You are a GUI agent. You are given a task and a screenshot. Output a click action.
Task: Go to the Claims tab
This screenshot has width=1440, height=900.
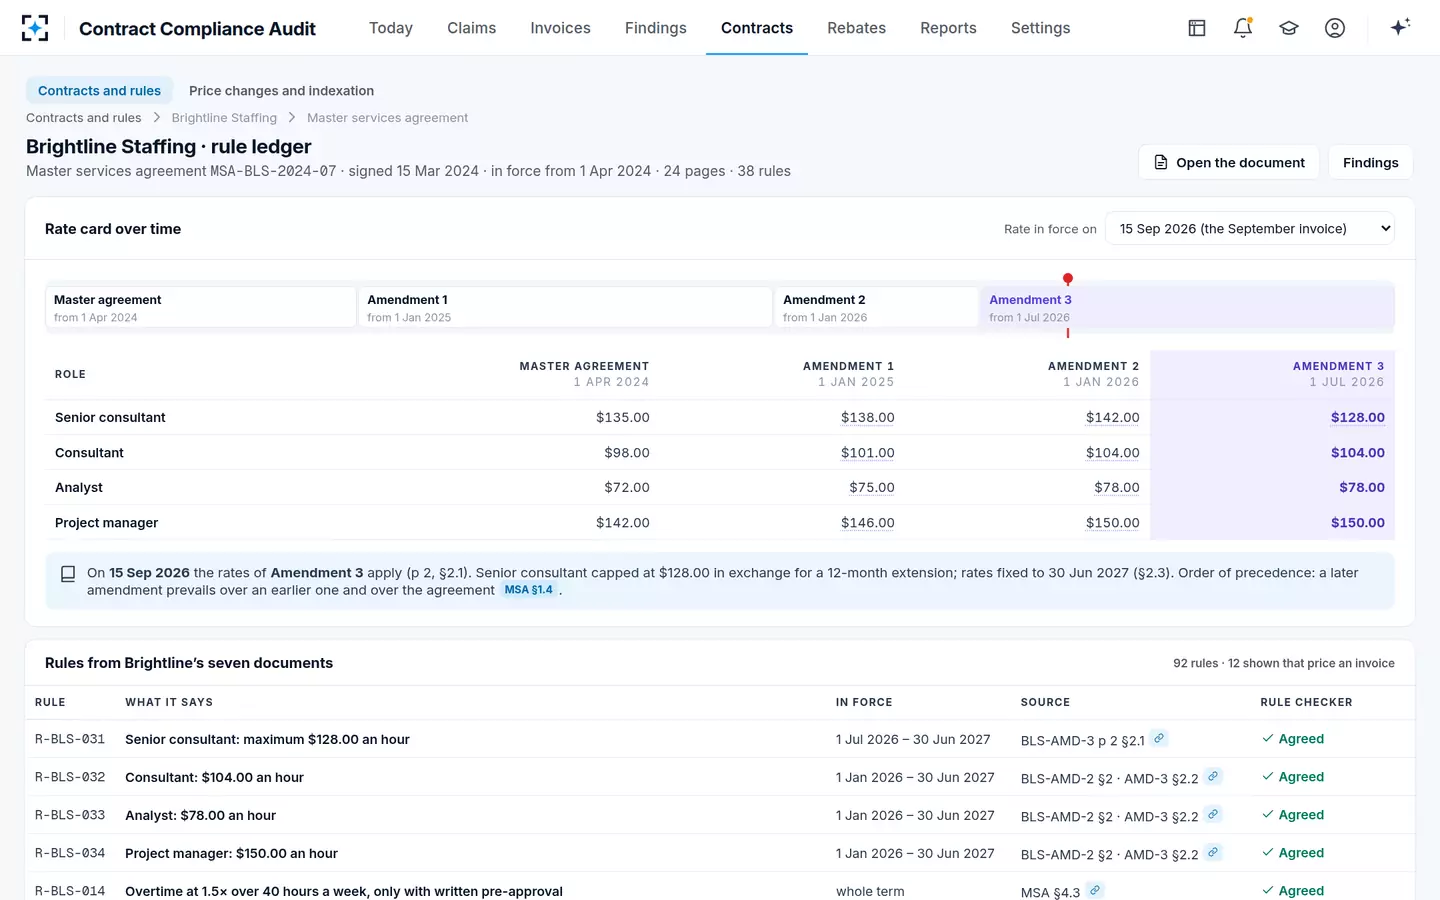tap(472, 28)
